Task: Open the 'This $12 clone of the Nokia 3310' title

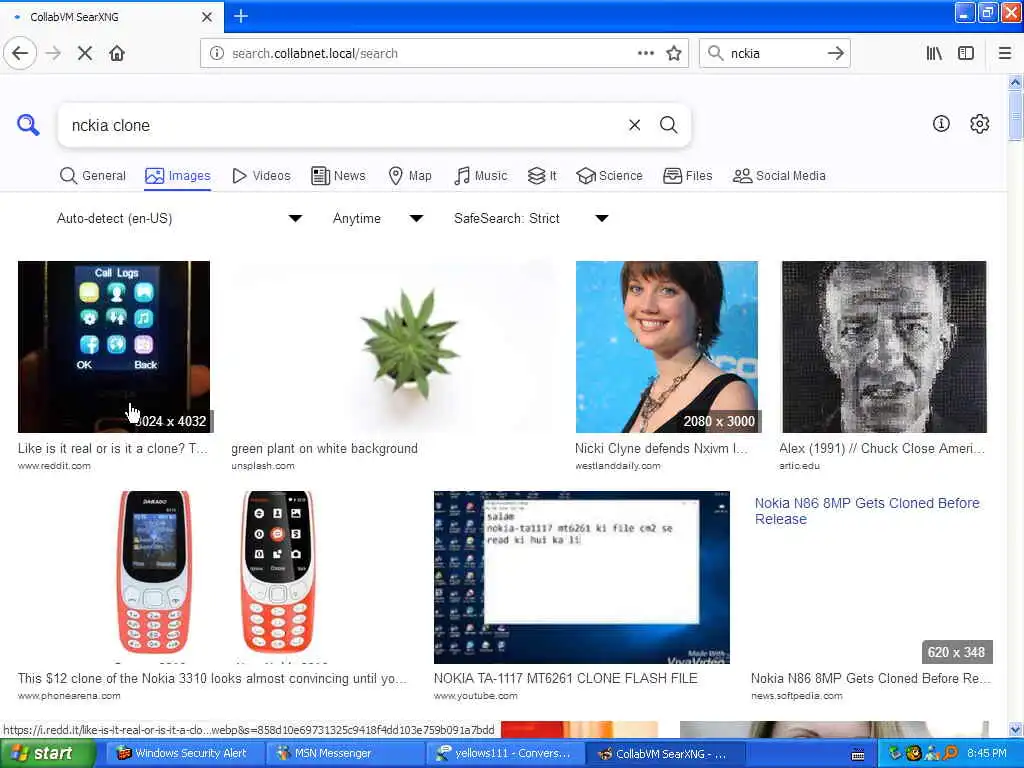Action: click(212, 679)
